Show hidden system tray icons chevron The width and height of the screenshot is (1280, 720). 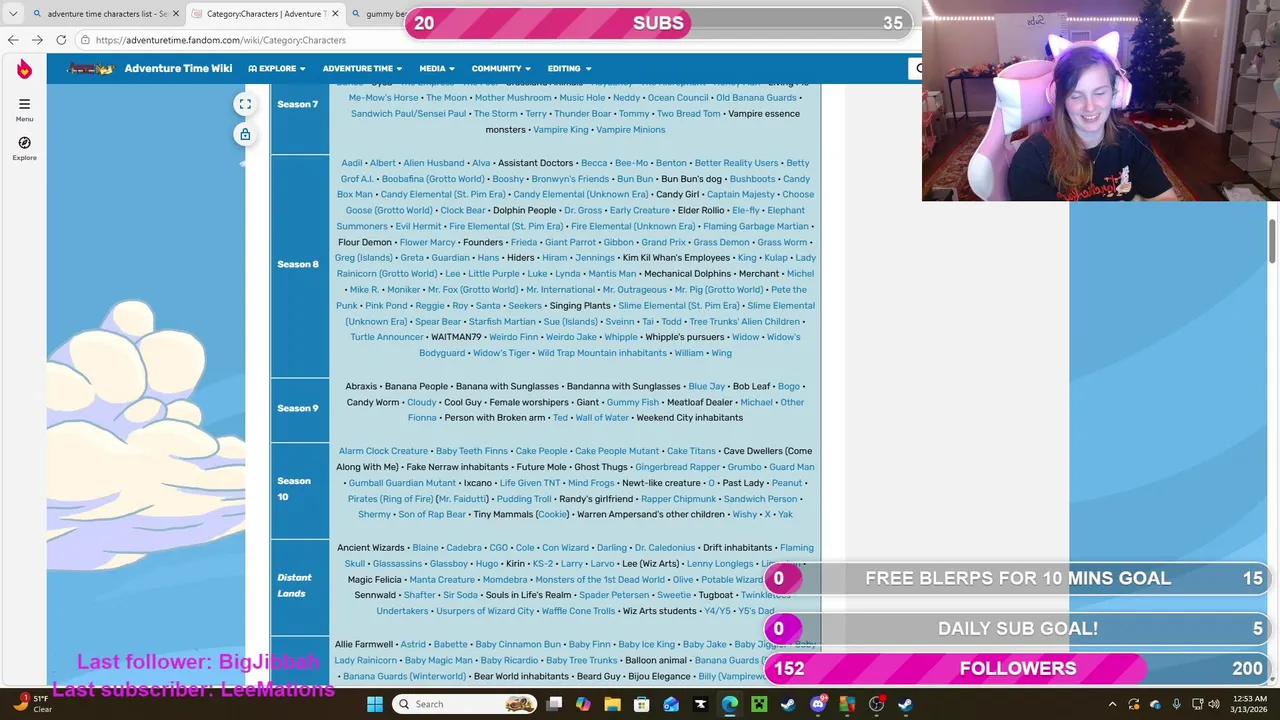[1112, 704]
